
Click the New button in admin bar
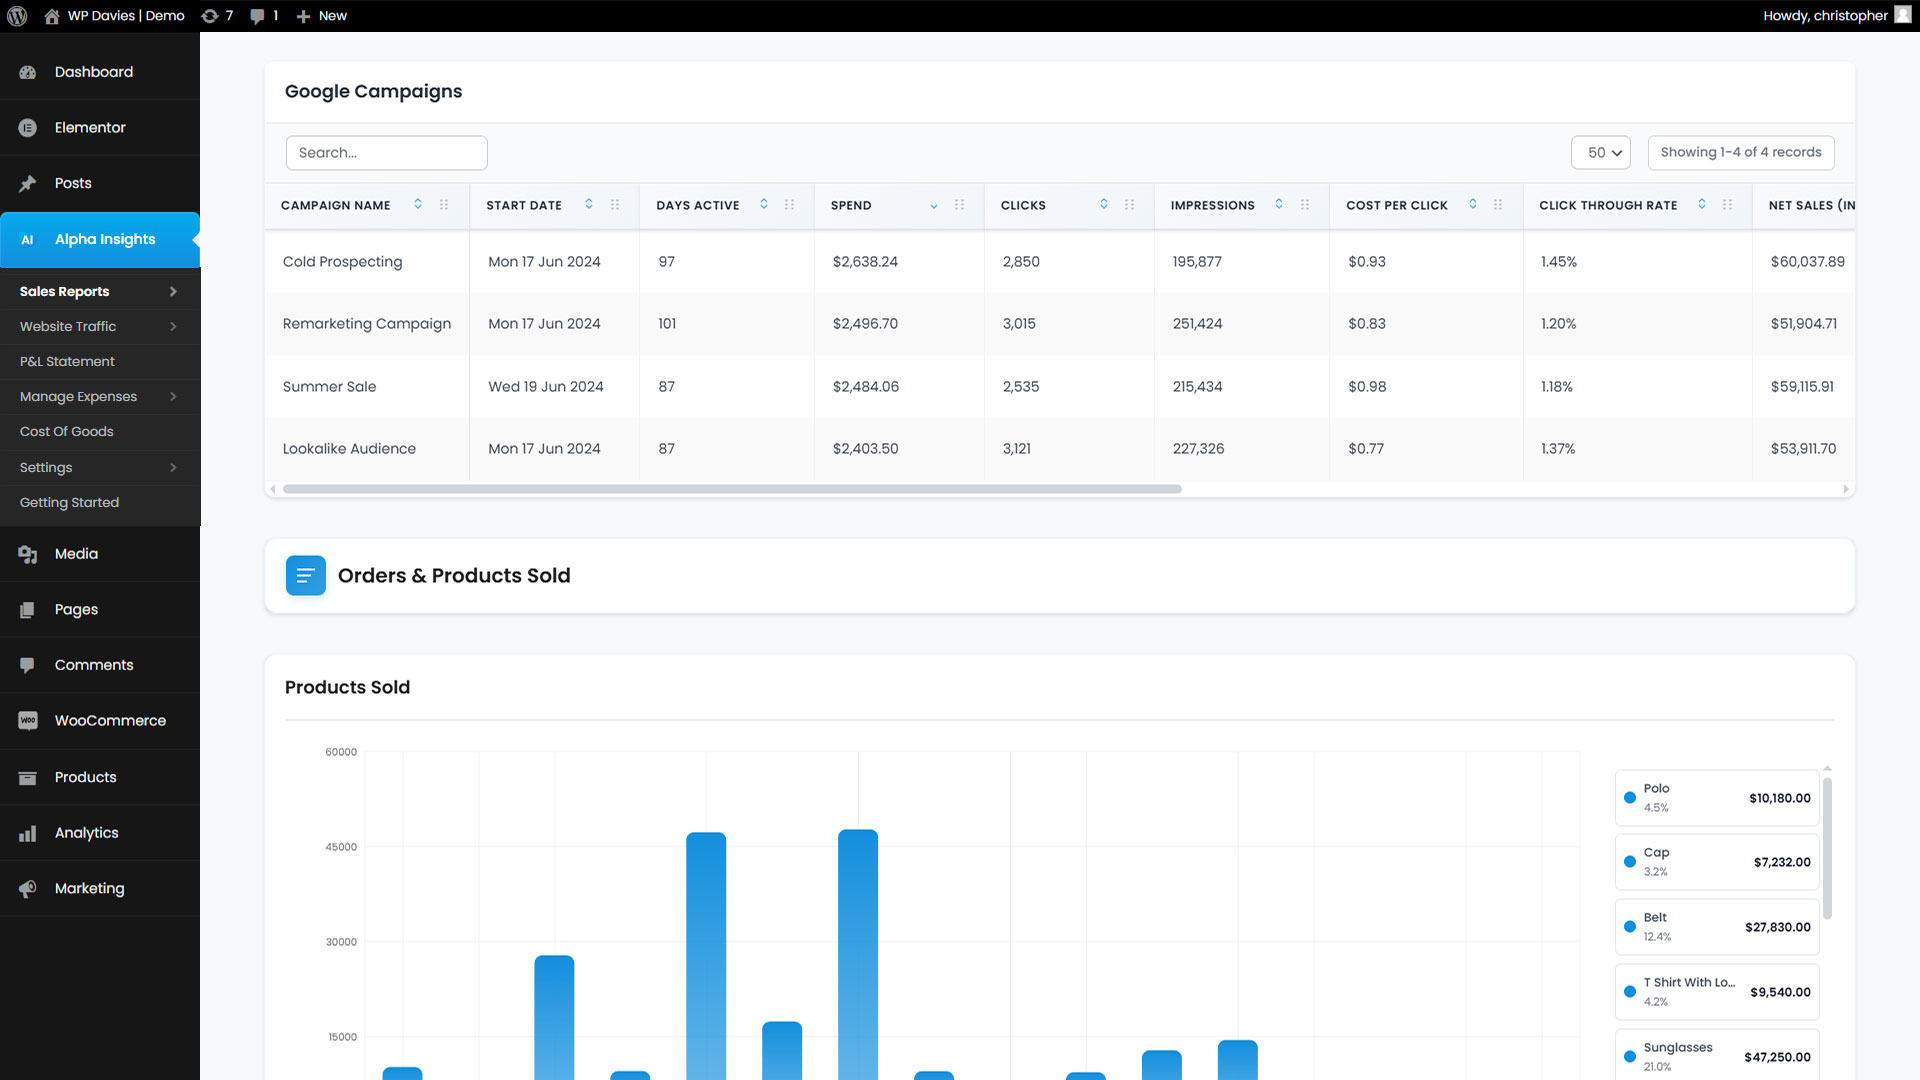click(x=322, y=16)
